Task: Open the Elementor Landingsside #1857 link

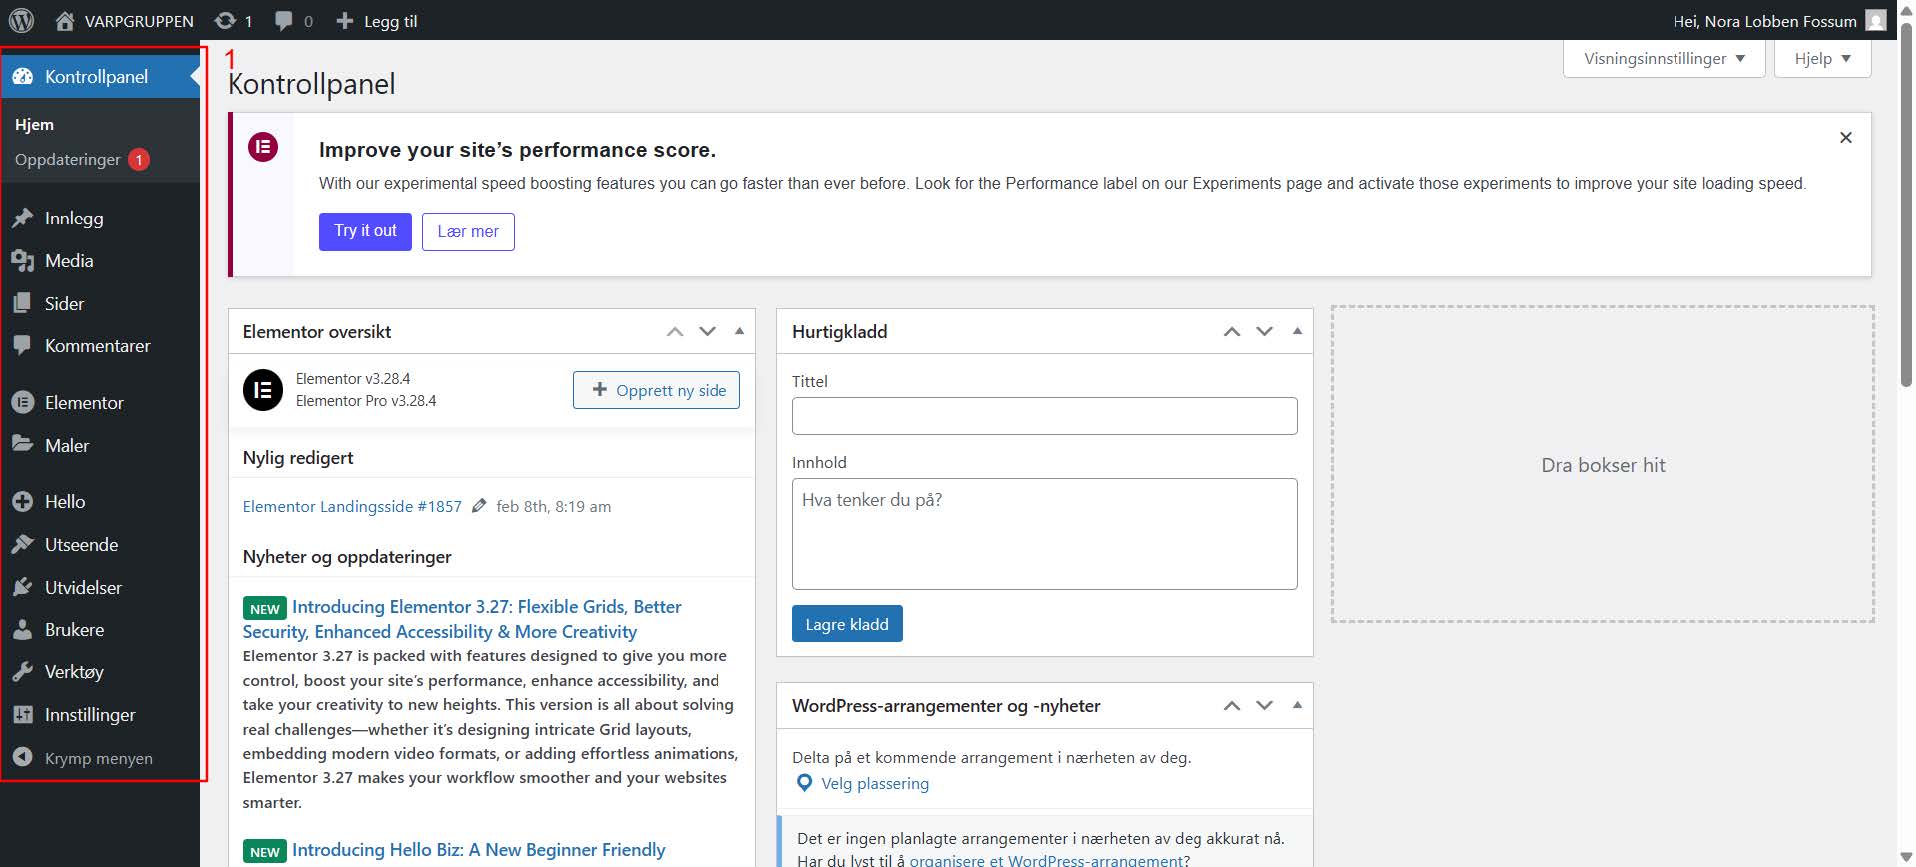Action: point(352,506)
